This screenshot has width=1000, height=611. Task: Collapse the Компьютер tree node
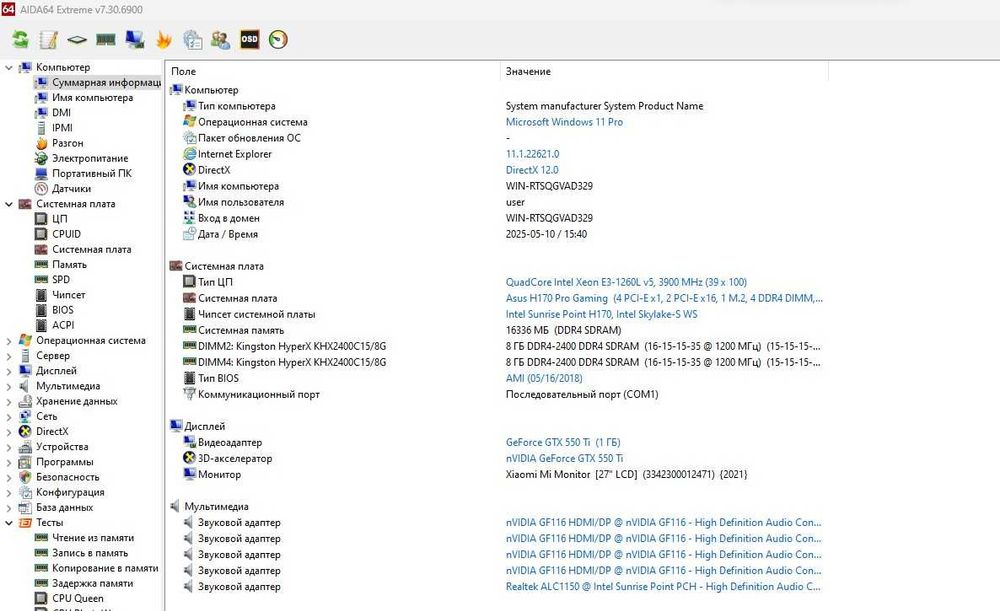[9, 67]
